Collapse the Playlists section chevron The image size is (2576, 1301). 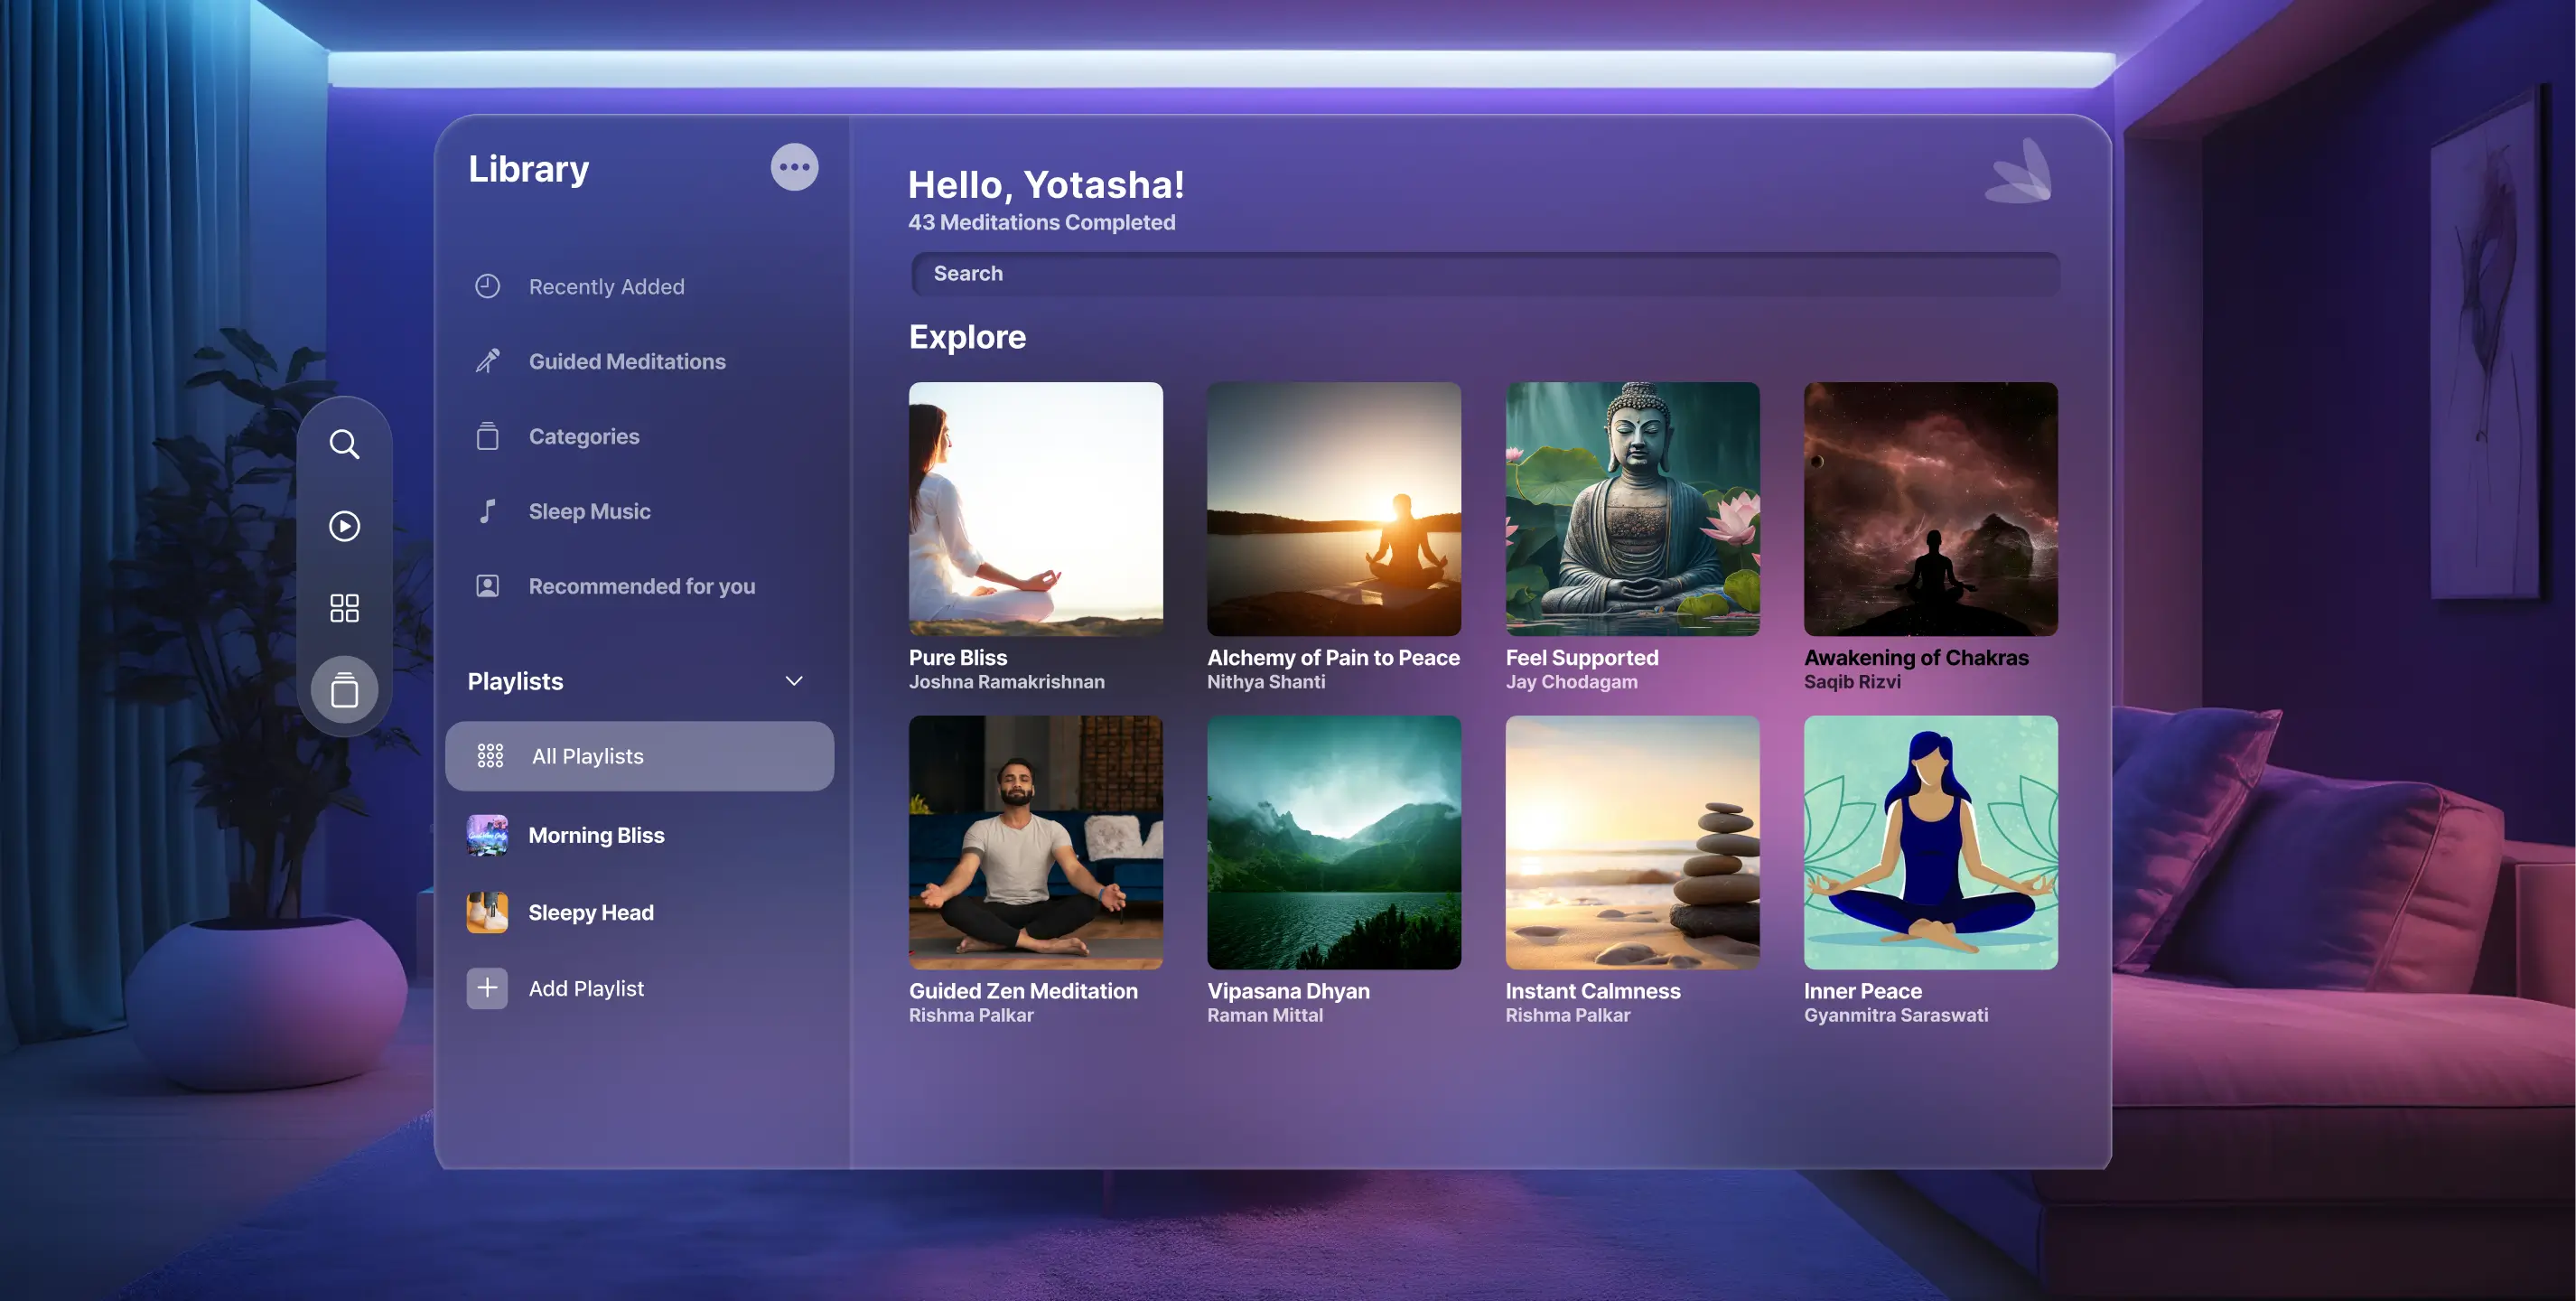tap(794, 681)
